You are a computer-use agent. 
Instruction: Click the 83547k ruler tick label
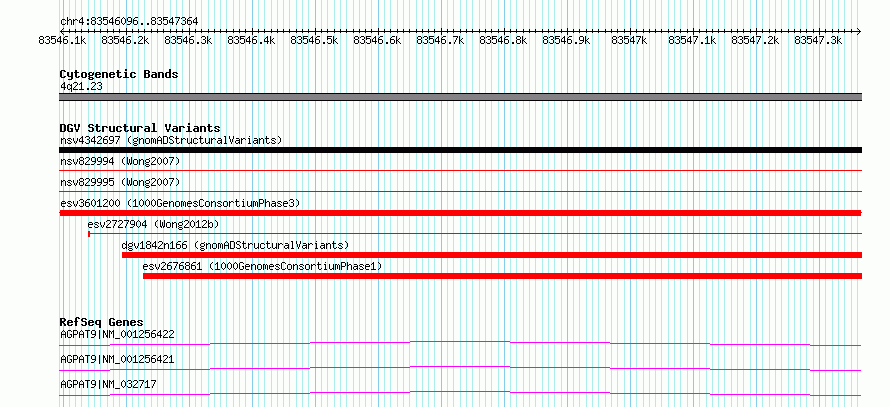tap(629, 40)
